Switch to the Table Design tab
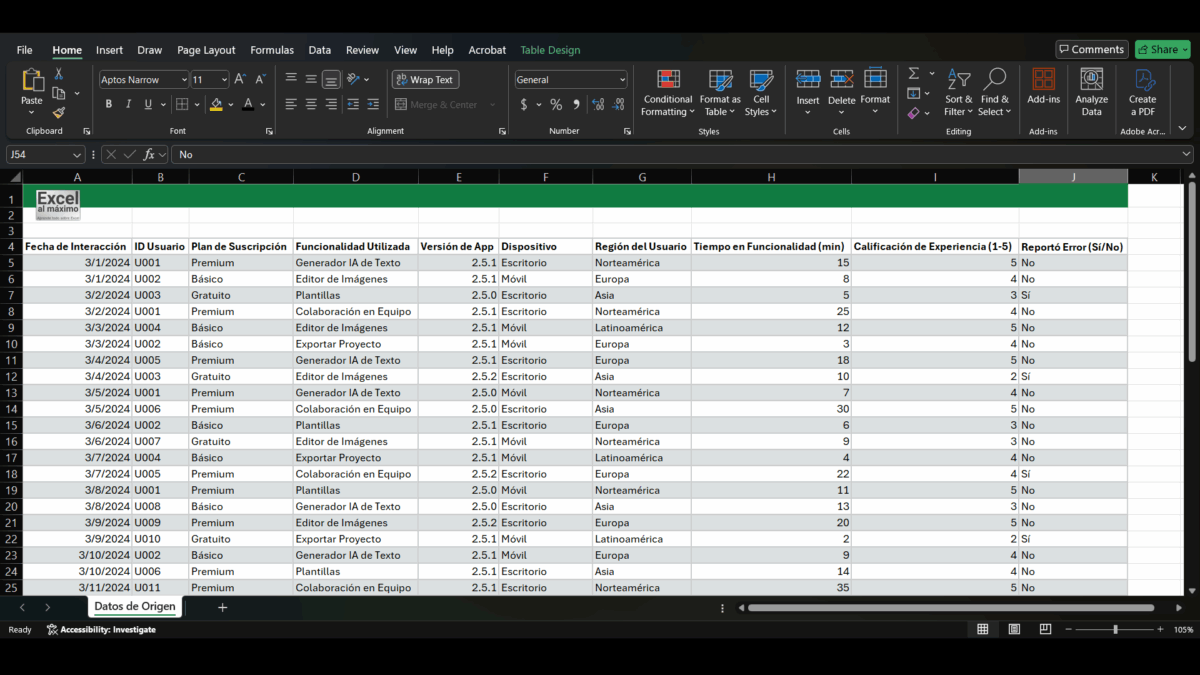Viewport: 1200px width, 675px height. [550, 50]
